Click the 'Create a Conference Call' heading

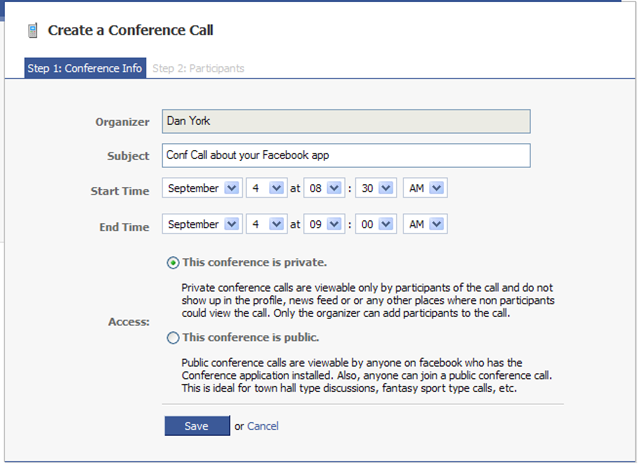[130, 32]
